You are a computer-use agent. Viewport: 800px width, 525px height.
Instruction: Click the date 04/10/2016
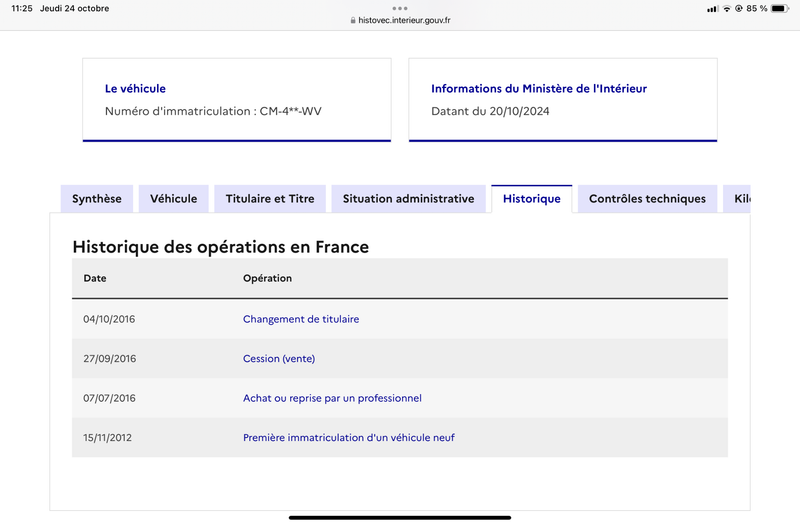click(109, 319)
